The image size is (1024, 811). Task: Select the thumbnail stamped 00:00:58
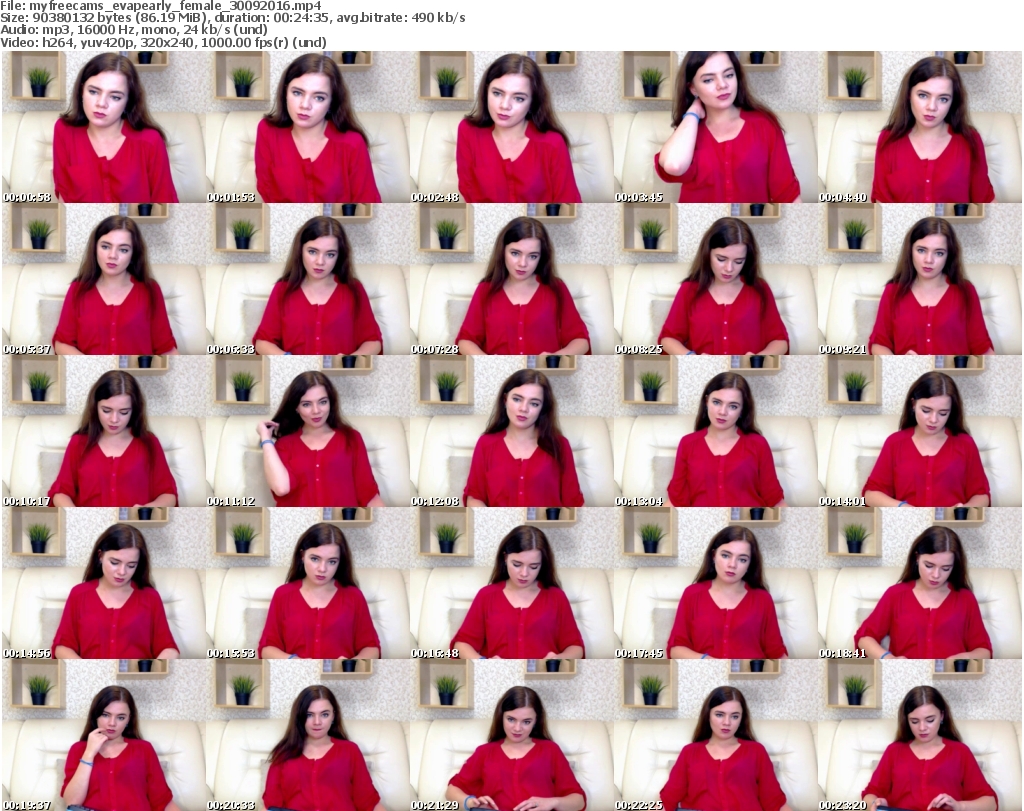(104, 127)
